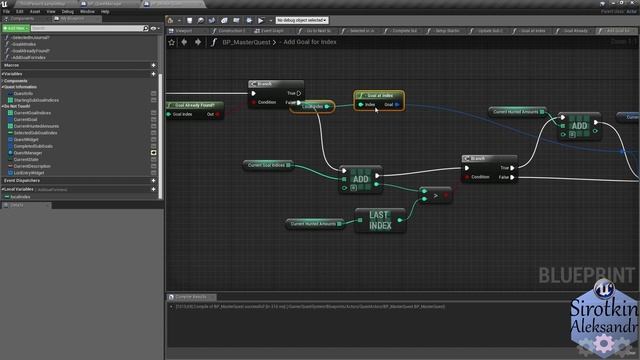640x360 pixels.
Task: Collapse the Local Variables section
Action: click(x=2, y=189)
